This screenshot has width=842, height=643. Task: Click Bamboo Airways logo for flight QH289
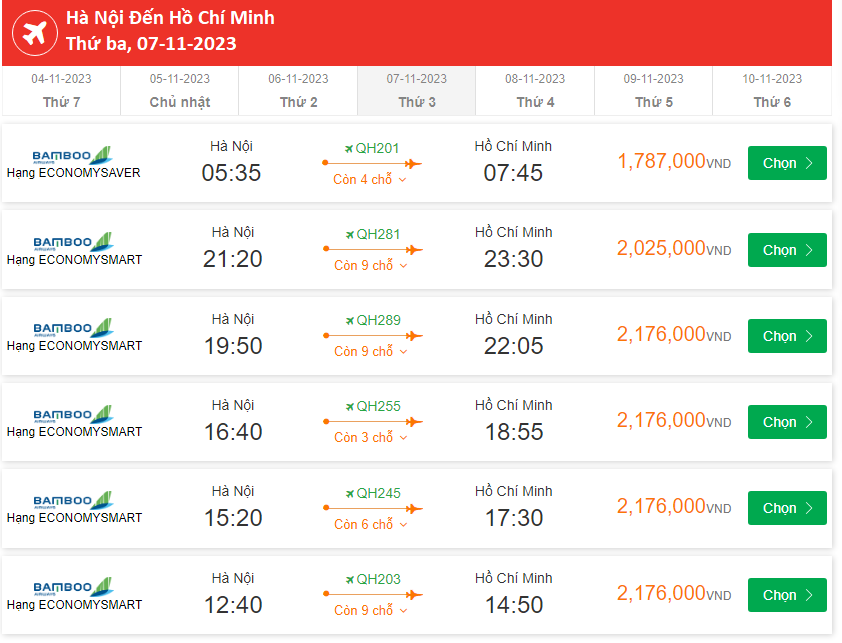72,328
